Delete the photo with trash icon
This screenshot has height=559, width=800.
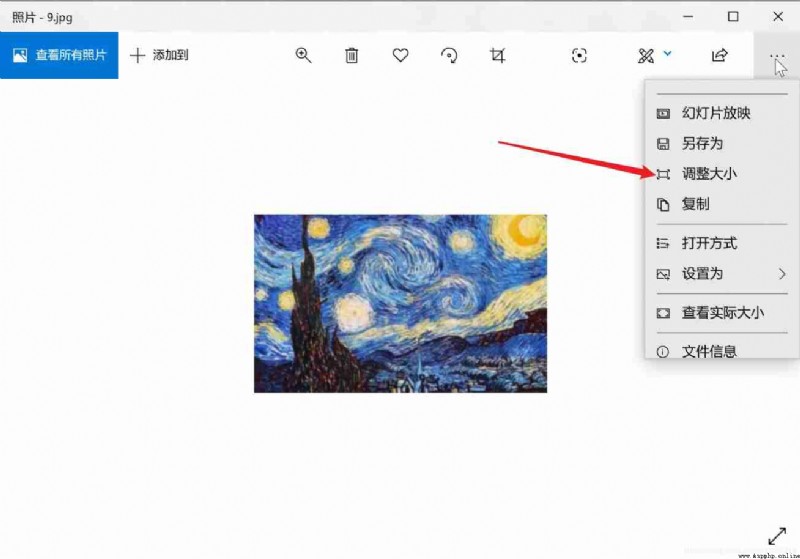click(x=352, y=55)
